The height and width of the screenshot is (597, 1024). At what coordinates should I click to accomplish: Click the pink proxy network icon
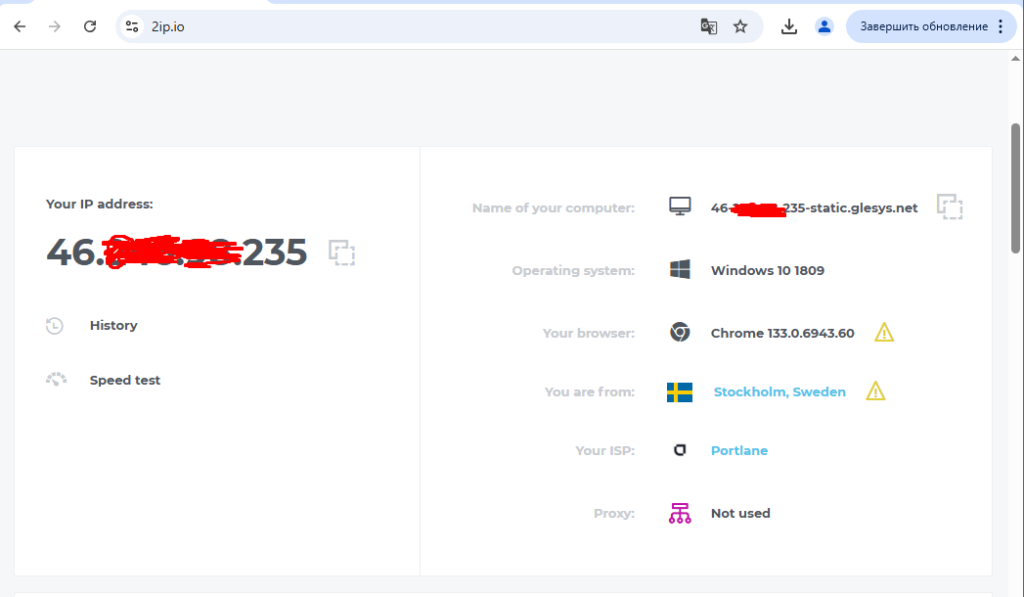tap(680, 513)
